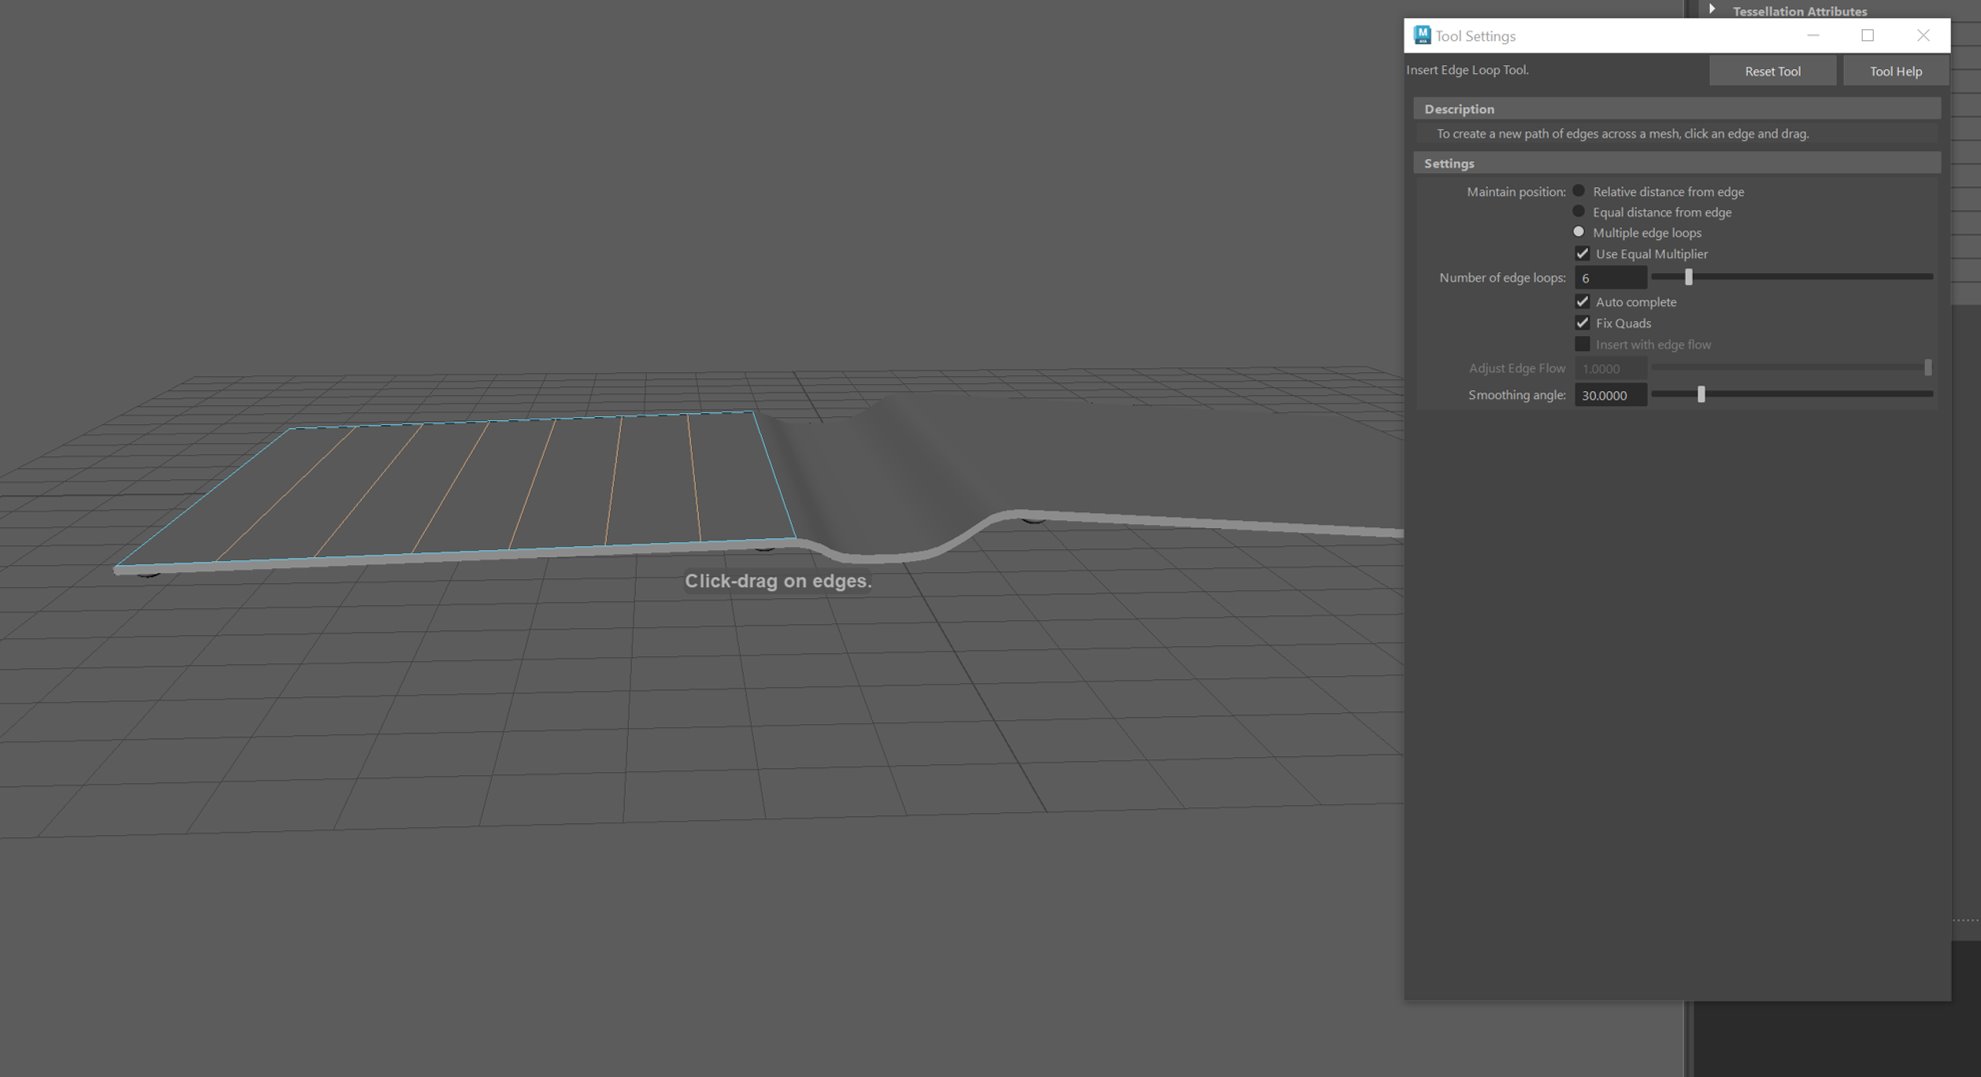Select the Multiple edge loops radio button
This screenshot has width=1981, height=1077.
coord(1579,232)
